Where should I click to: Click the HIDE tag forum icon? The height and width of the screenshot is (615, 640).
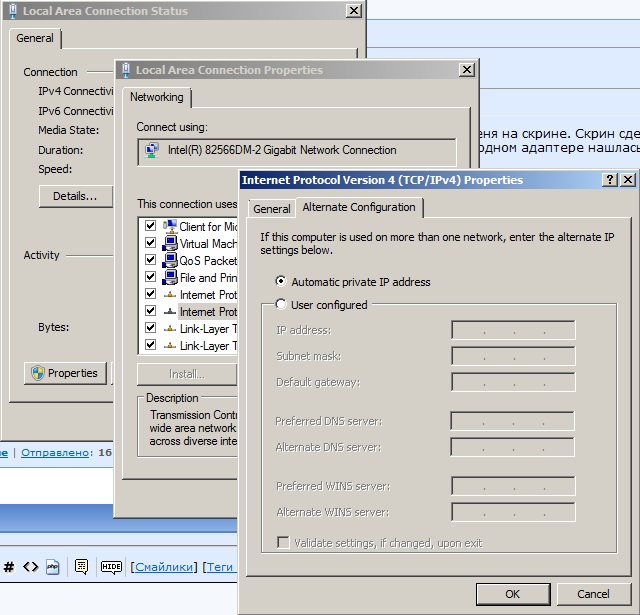click(111, 566)
